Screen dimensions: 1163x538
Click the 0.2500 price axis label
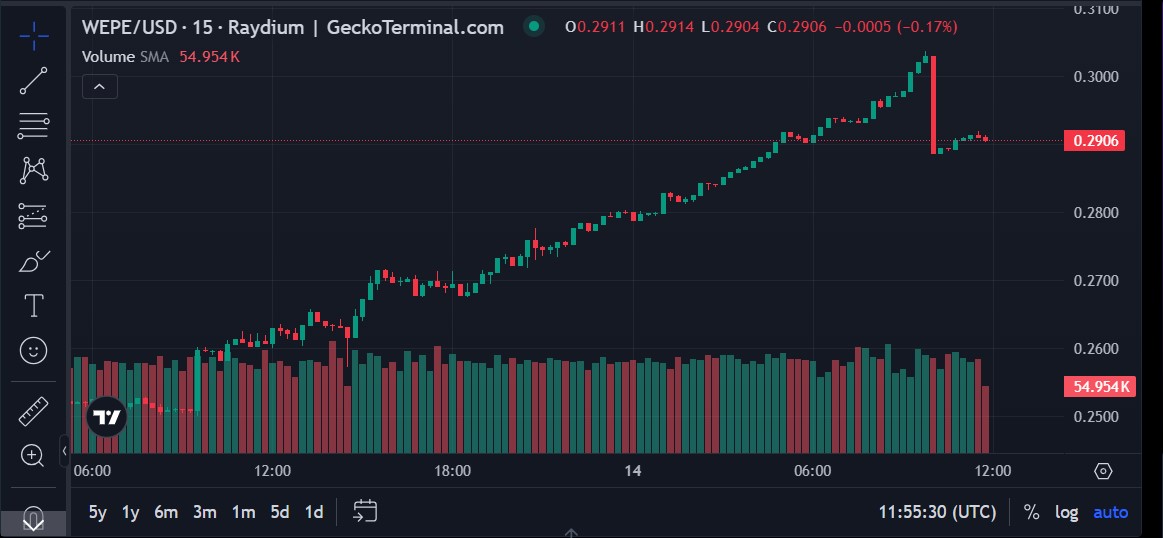click(x=1095, y=416)
